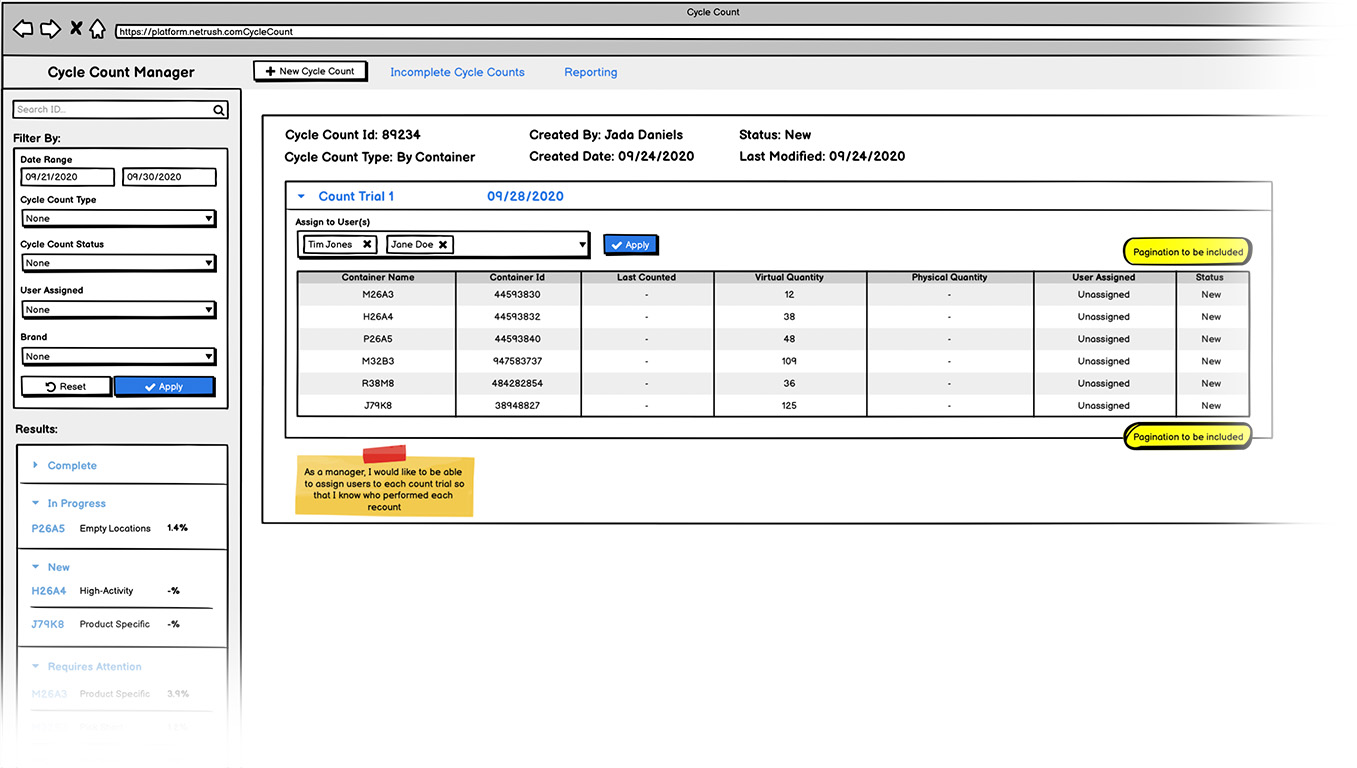Image resolution: width=1357 pixels, height=768 pixels.
Task: Collapse the Count Trial 1 section
Action: 301,196
